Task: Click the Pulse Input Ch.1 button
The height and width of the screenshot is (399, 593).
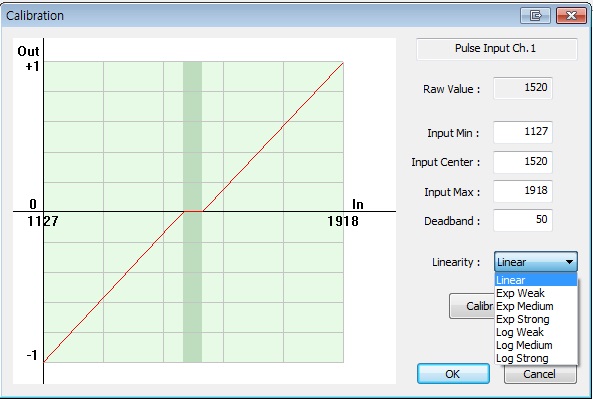Action: coord(497,49)
